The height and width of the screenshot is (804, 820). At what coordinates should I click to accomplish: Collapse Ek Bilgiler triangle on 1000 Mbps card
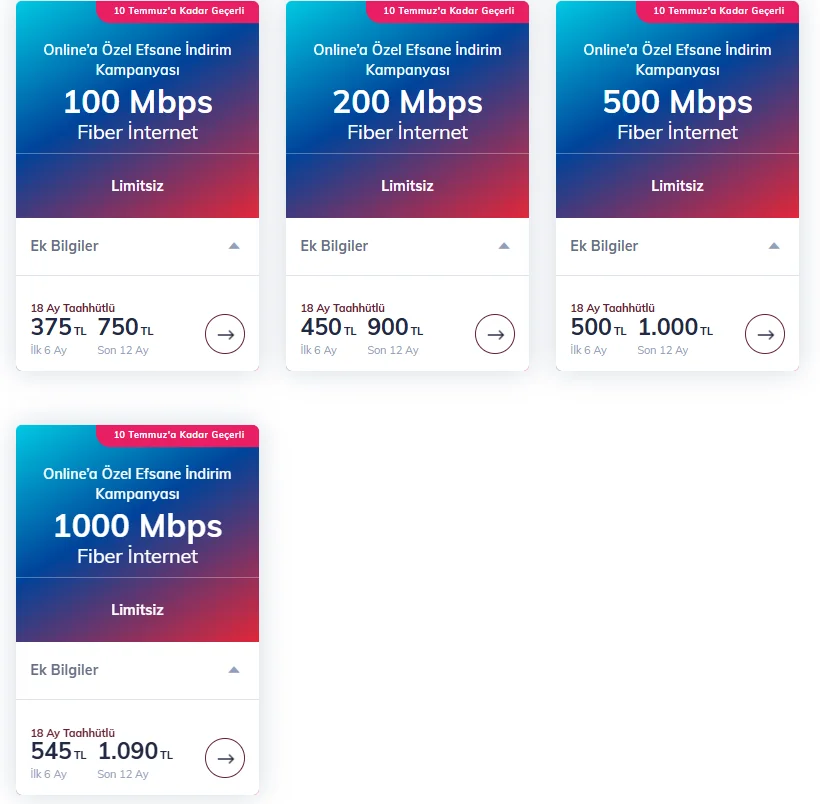(x=234, y=670)
